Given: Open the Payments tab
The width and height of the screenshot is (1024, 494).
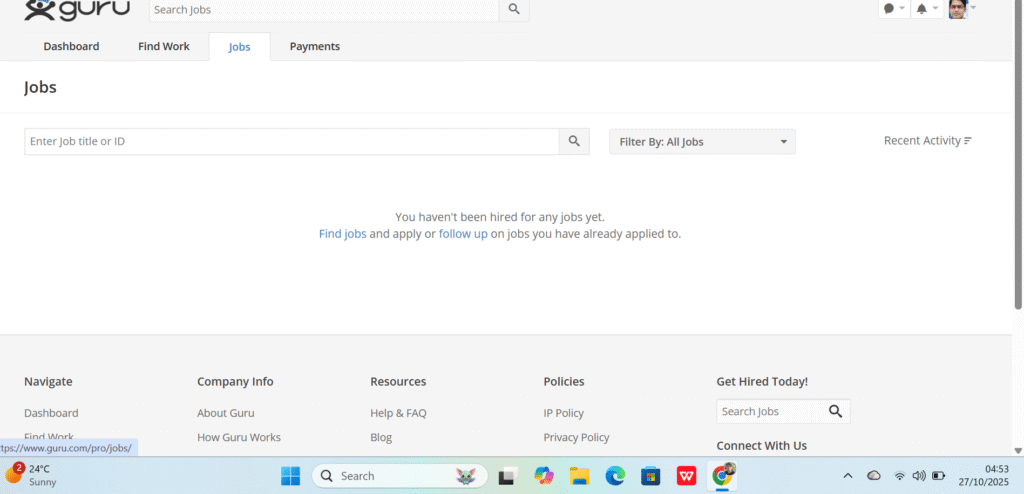Looking at the screenshot, I should (x=314, y=46).
